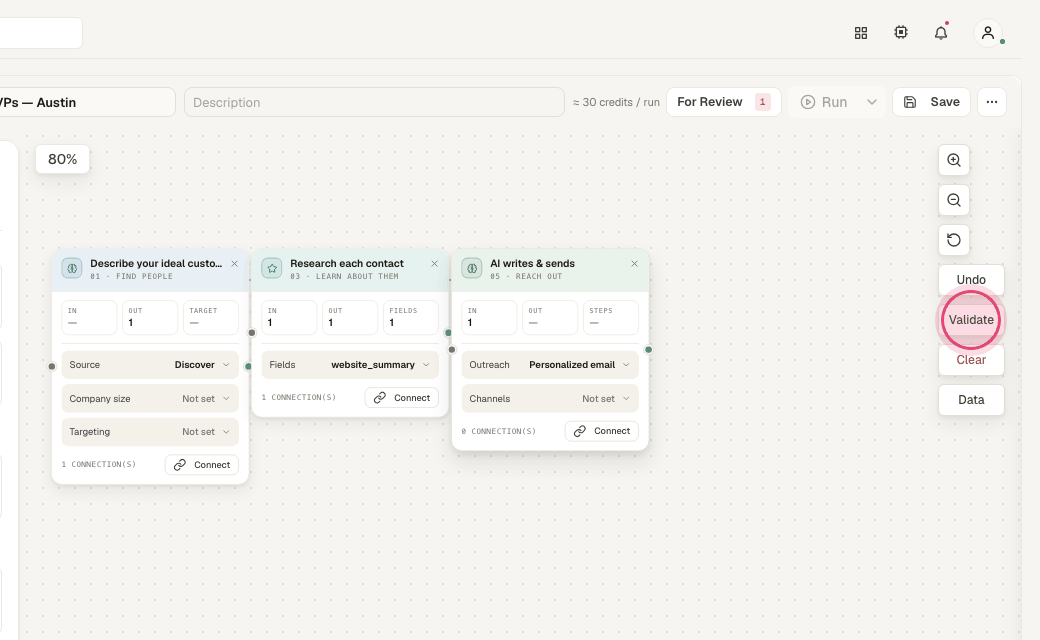Open the notifications bell
The width and height of the screenshot is (1040, 640).
pos(941,32)
